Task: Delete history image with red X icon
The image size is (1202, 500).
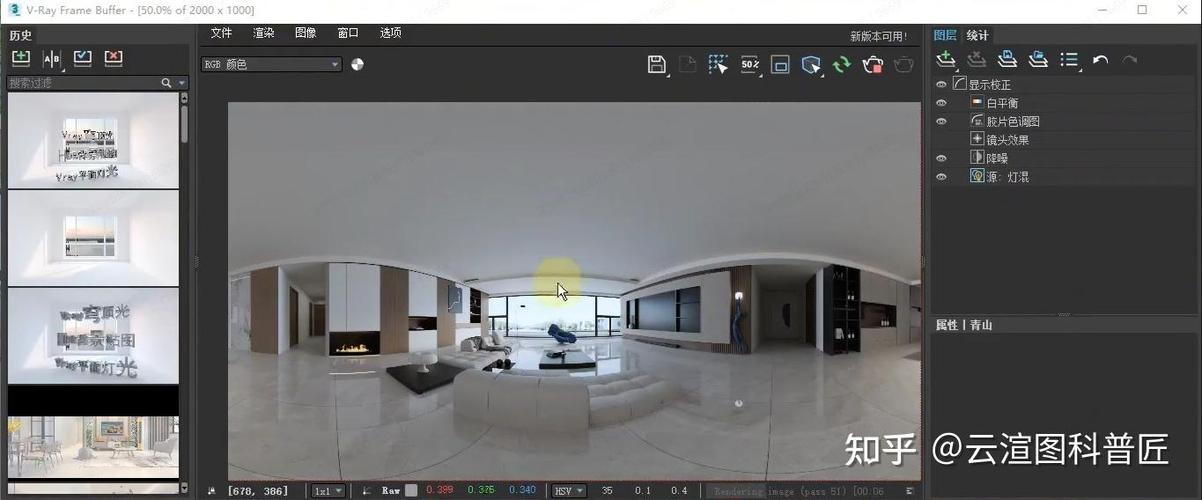Action: point(113,59)
